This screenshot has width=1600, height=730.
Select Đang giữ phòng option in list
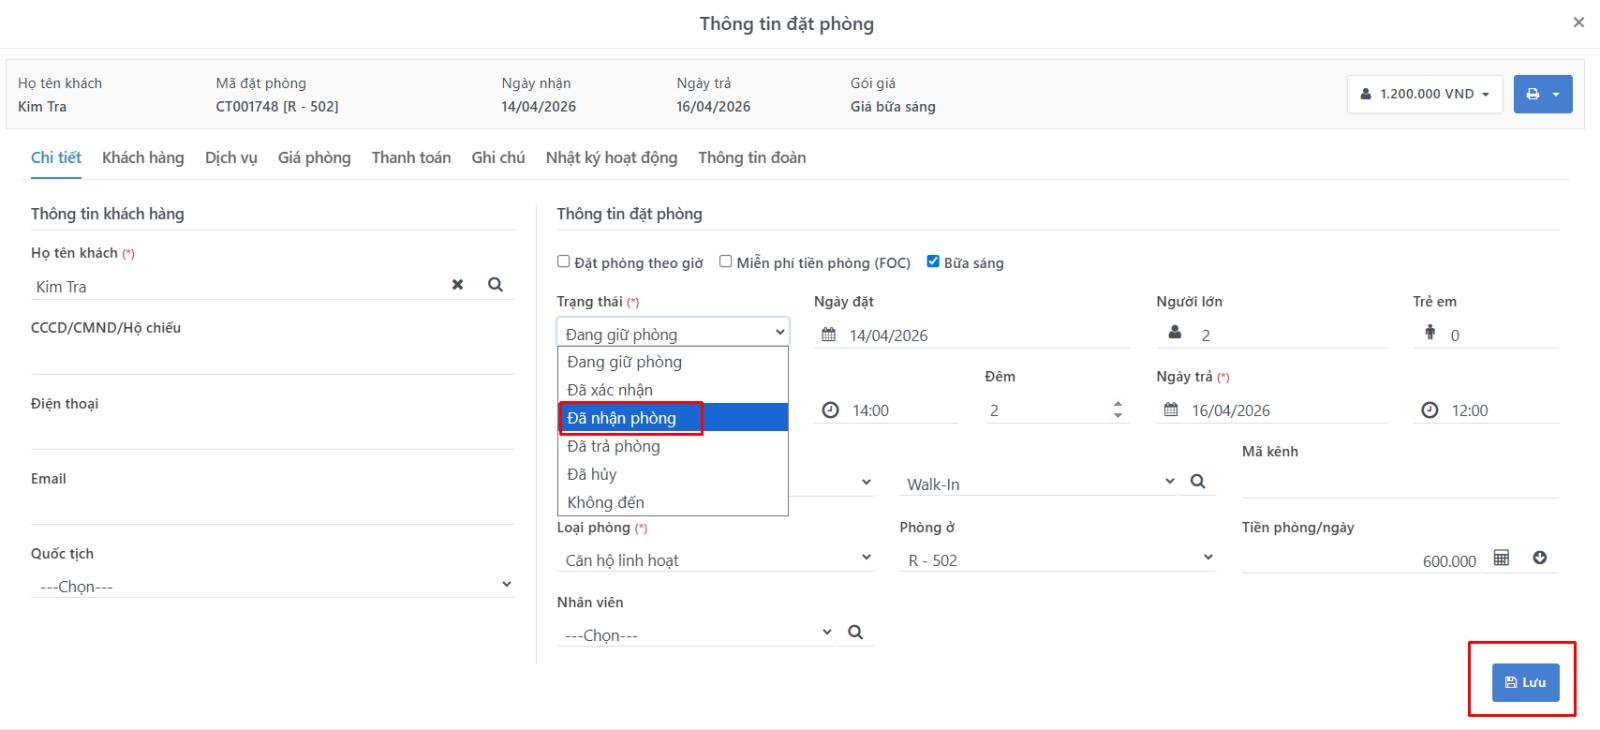click(673, 362)
